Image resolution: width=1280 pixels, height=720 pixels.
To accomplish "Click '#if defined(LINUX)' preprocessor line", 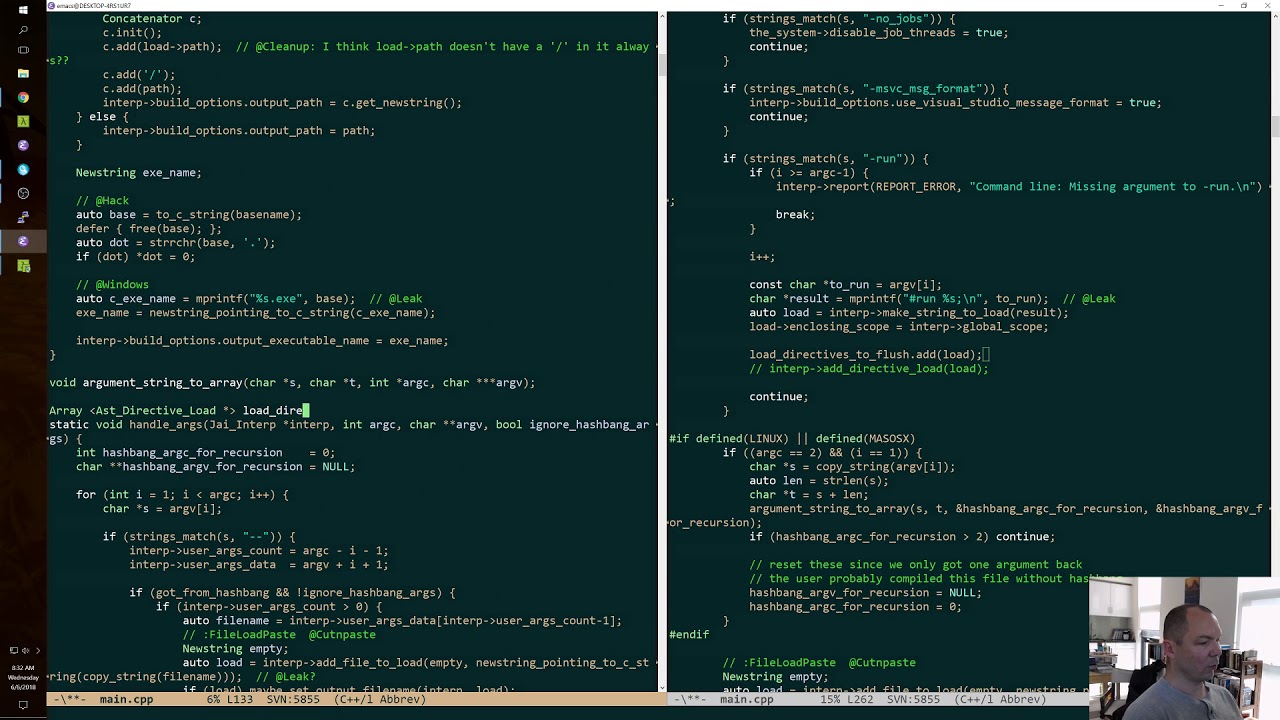I will (792, 438).
